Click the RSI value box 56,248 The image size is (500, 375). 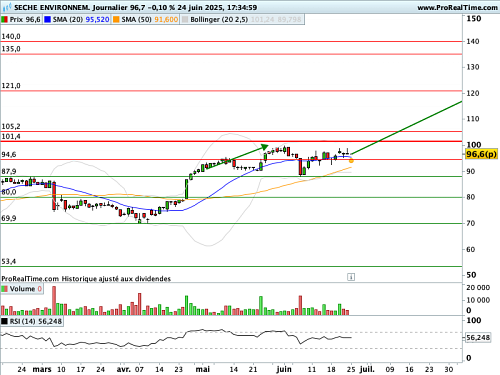pos(478,338)
